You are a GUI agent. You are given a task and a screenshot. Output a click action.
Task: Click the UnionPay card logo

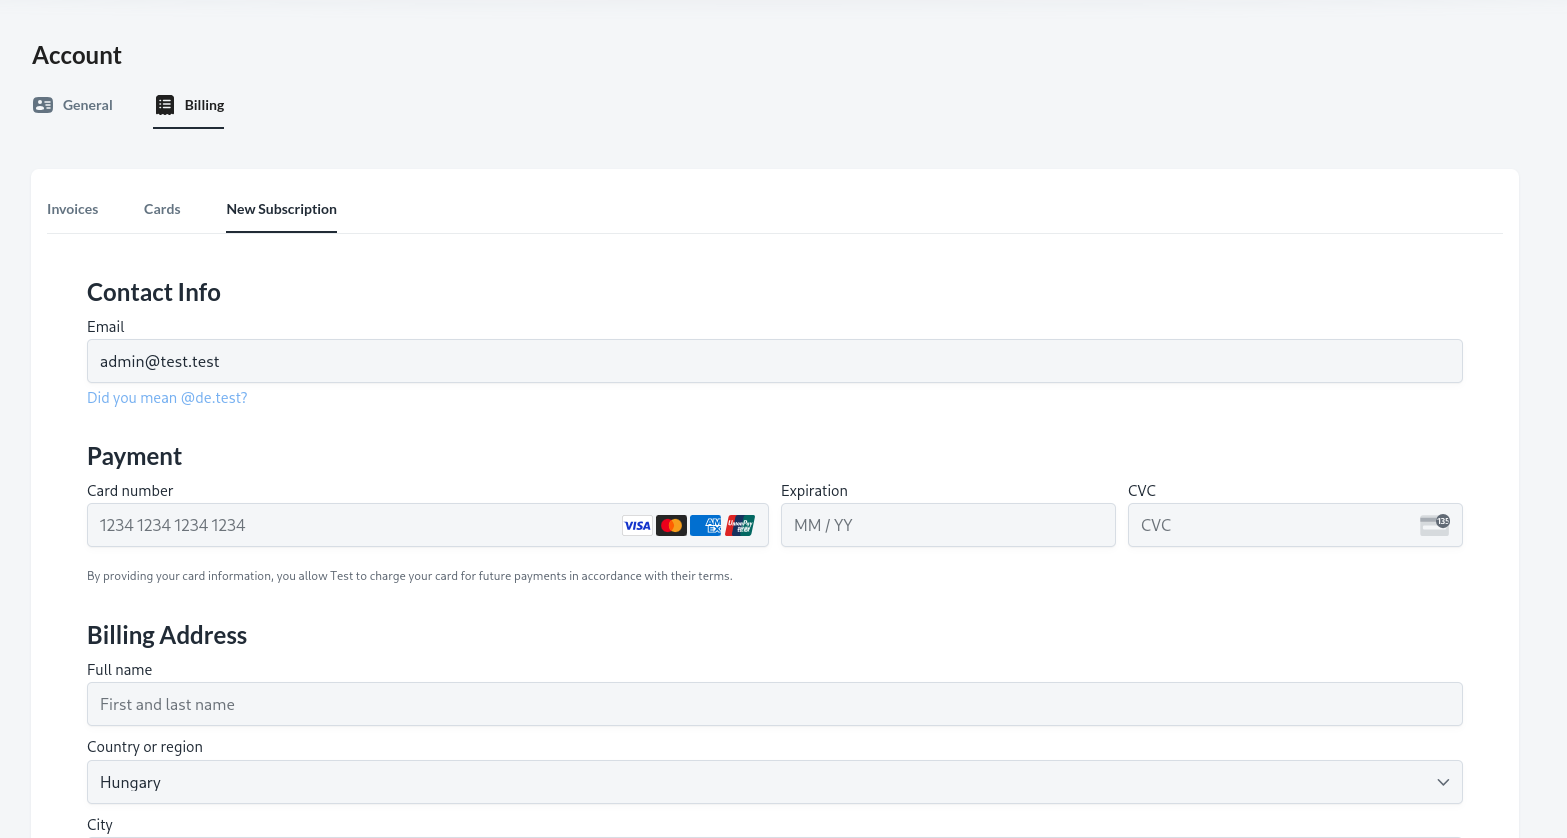pos(740,525)
